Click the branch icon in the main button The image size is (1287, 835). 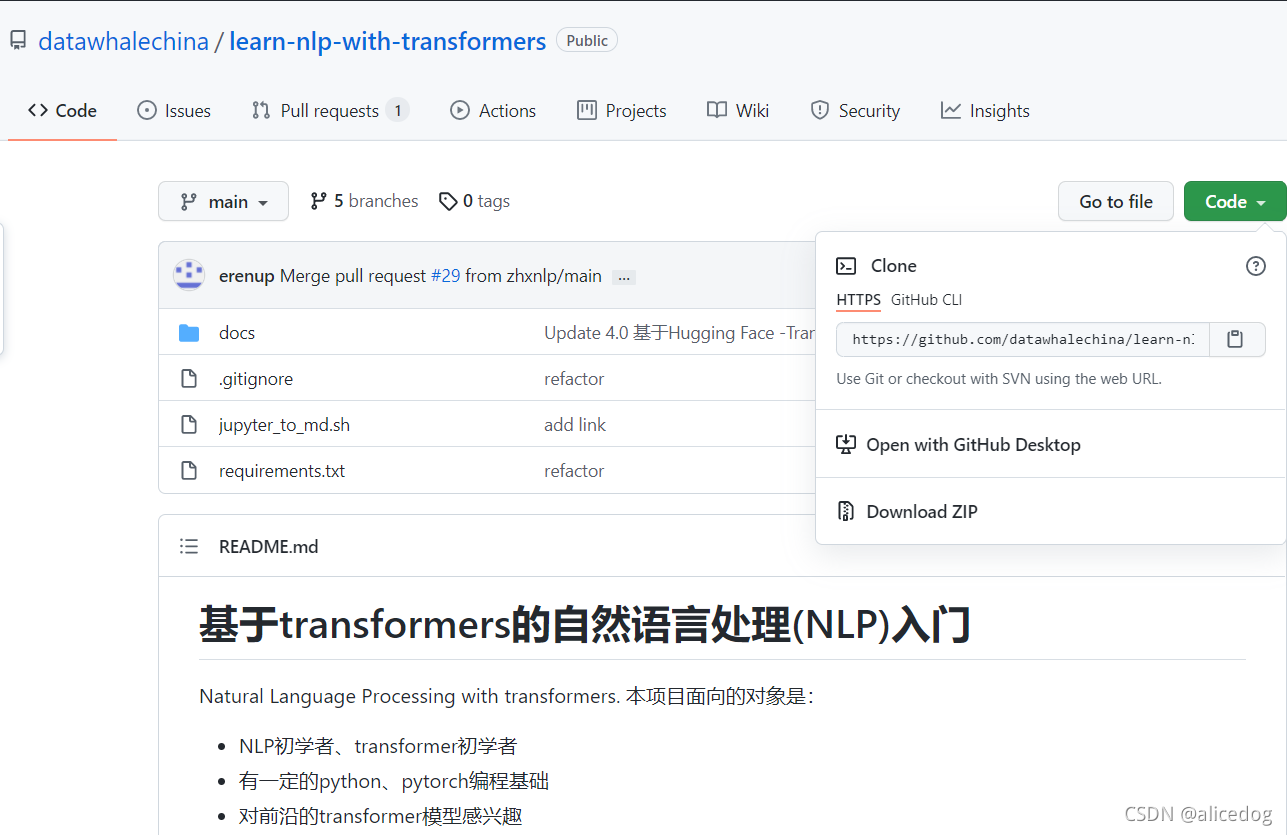tap(188, 202)
